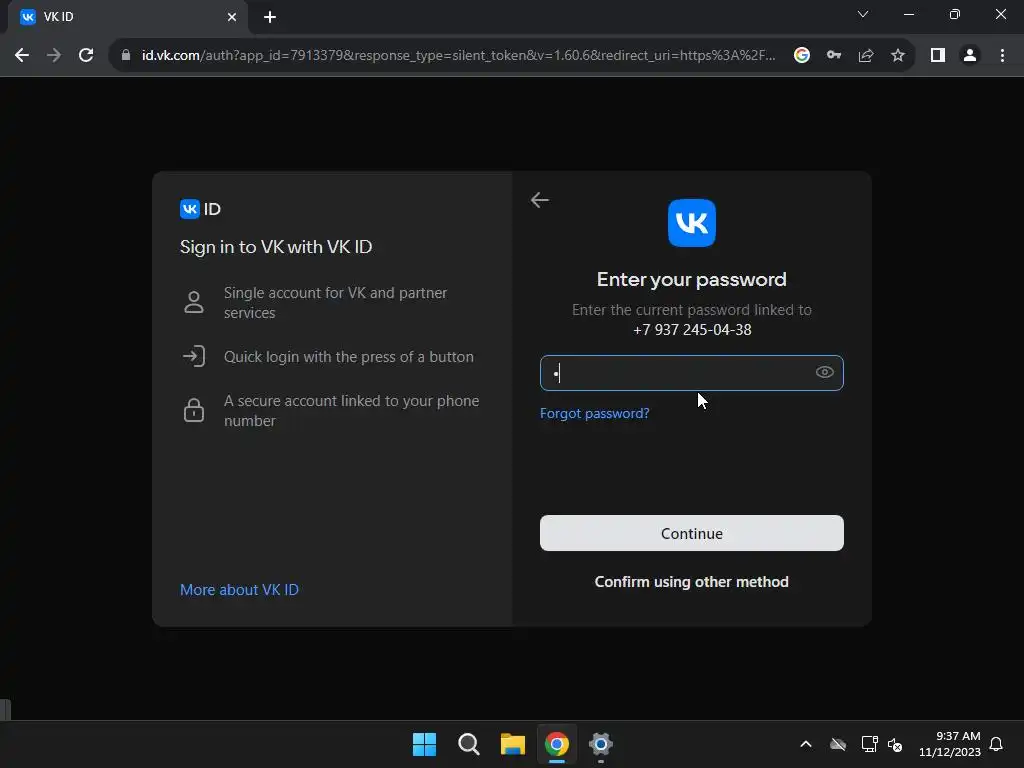Open File Explorer from the taskbar

click(513, 744)
